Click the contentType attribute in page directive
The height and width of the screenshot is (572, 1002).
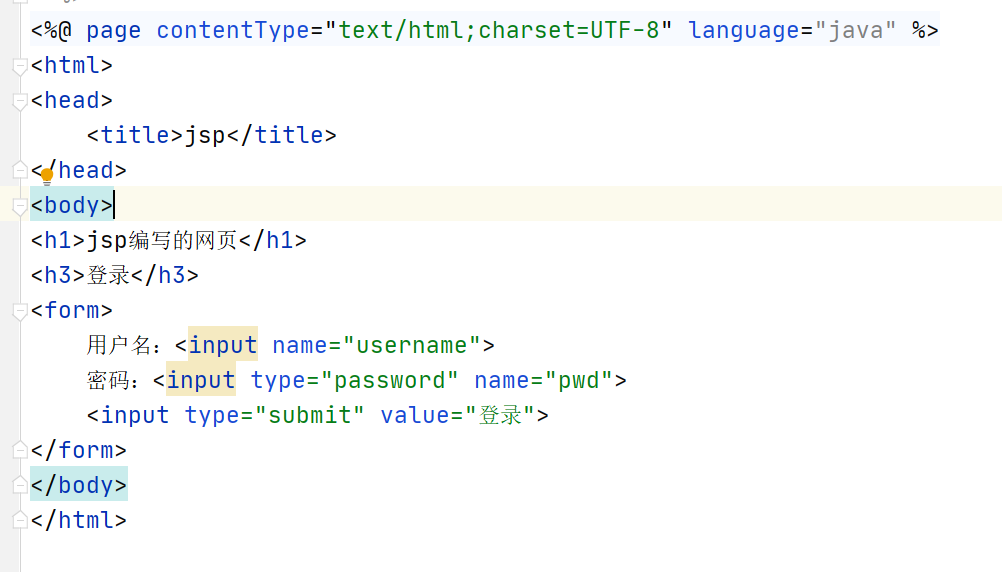233,30
